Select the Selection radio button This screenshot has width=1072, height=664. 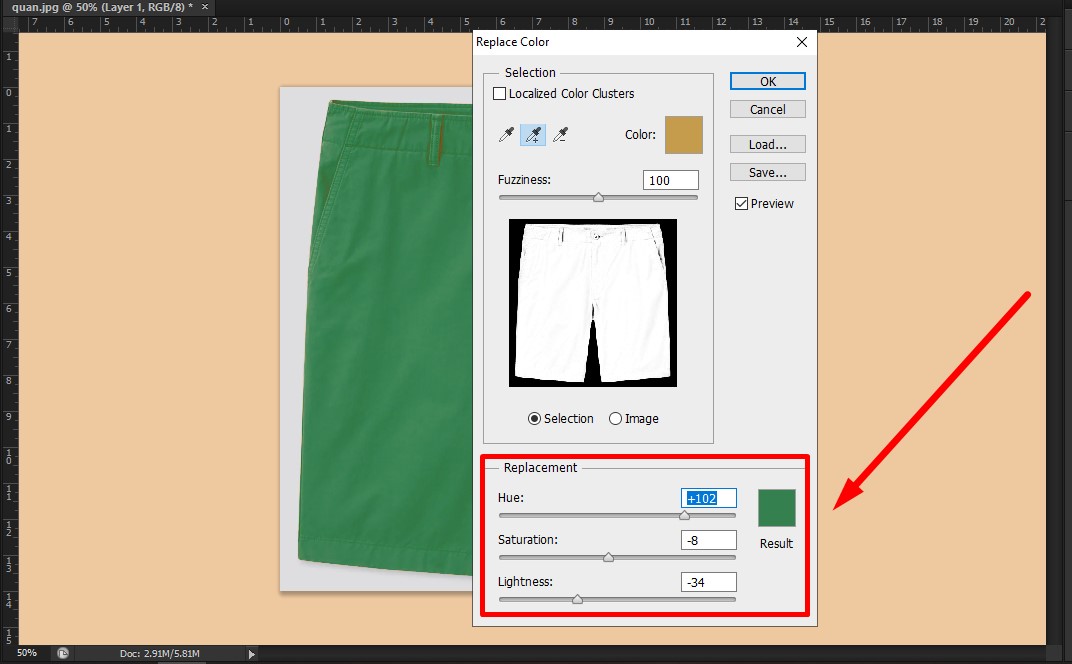point(534,418)
